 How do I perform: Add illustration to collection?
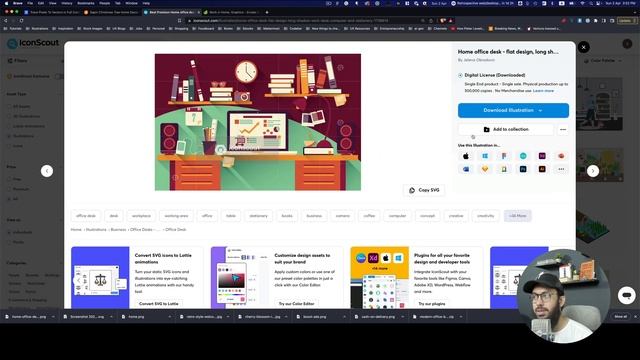[506, 129]
